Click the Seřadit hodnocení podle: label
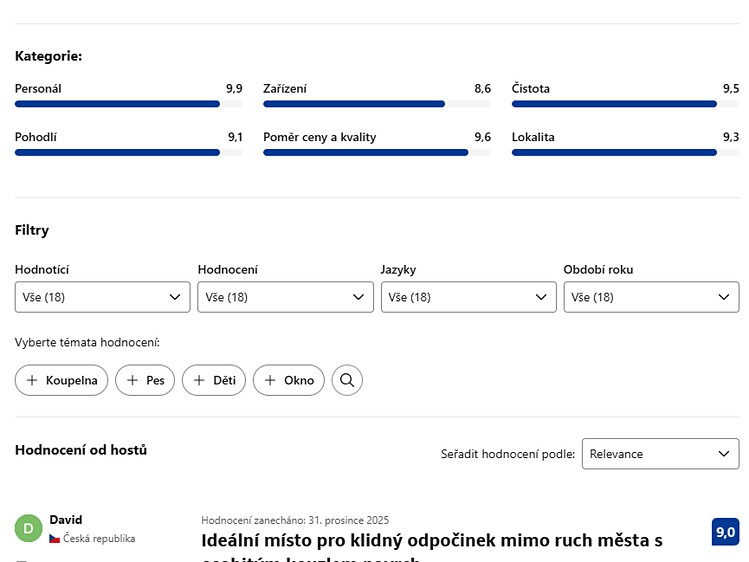749x562 pixels. (x=508, y=454)
